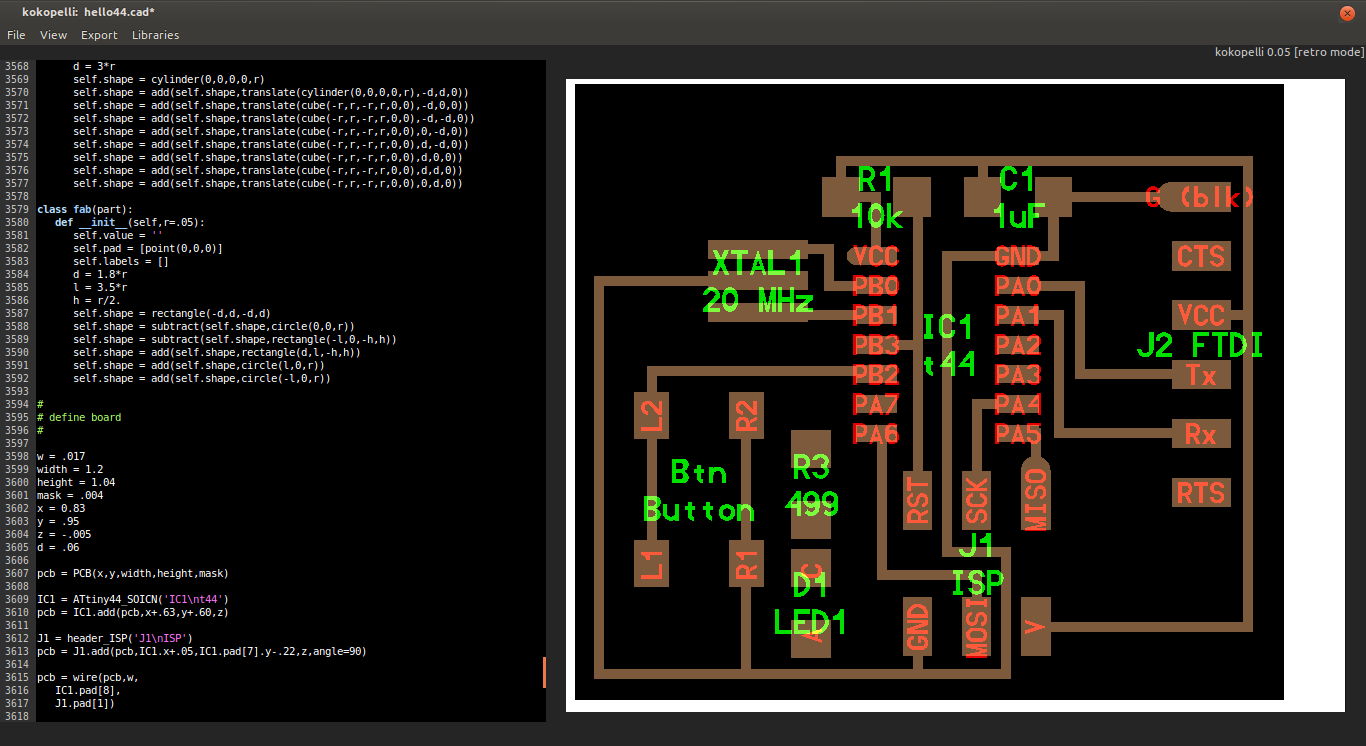This screenshot has width=1366, height=746.
Task: Click the 'width = 1.2' code line
Action: (70, 469)
